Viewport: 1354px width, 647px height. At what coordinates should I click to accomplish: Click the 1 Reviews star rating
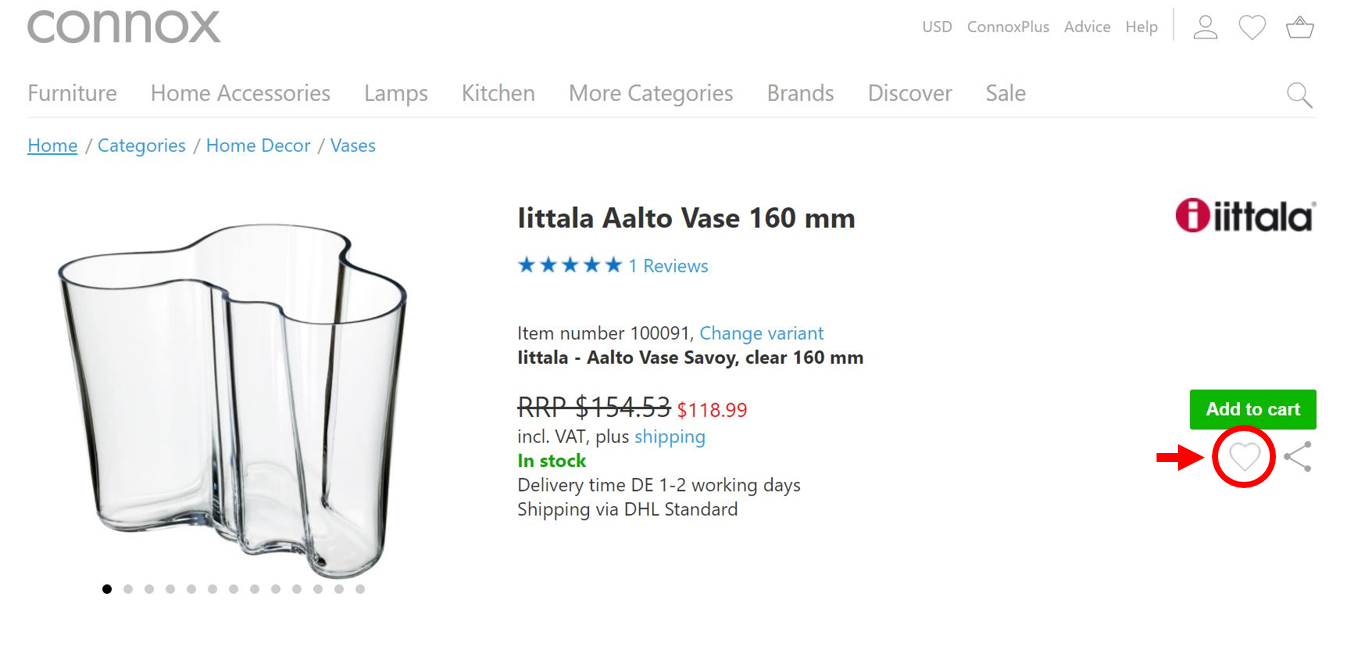tap(612, 266)
